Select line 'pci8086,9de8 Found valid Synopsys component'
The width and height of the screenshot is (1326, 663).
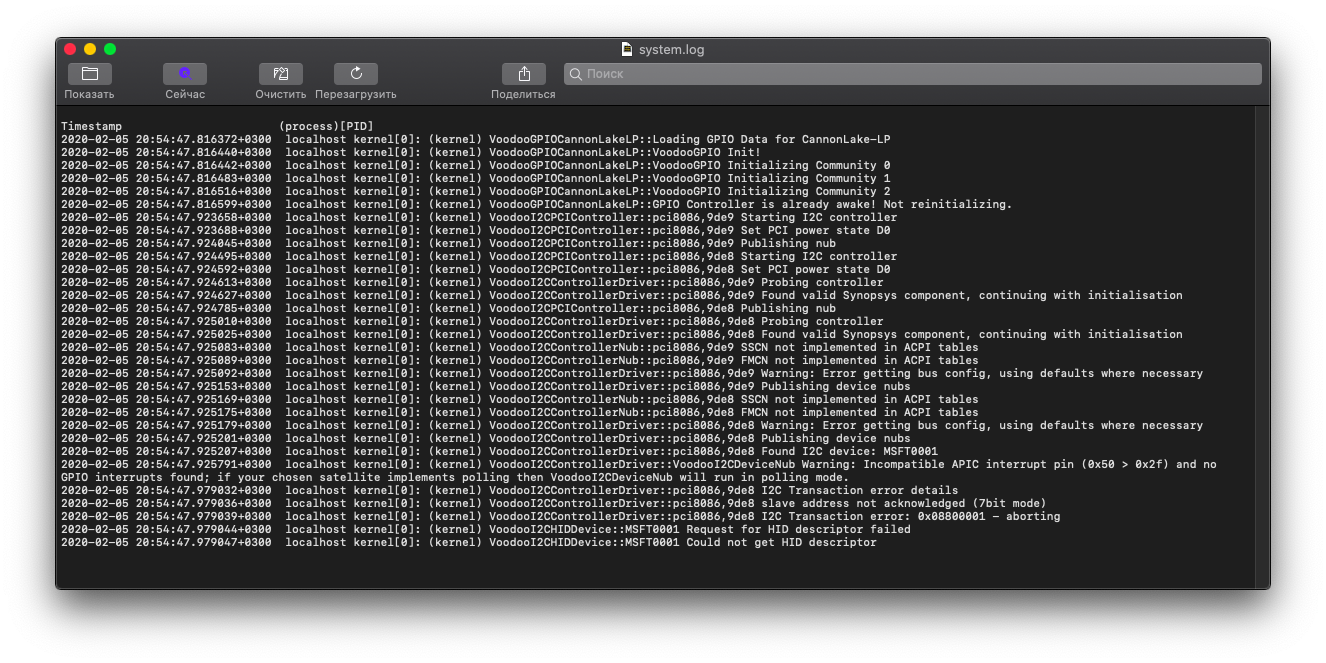pyautogui.click(x=621, y=334)
